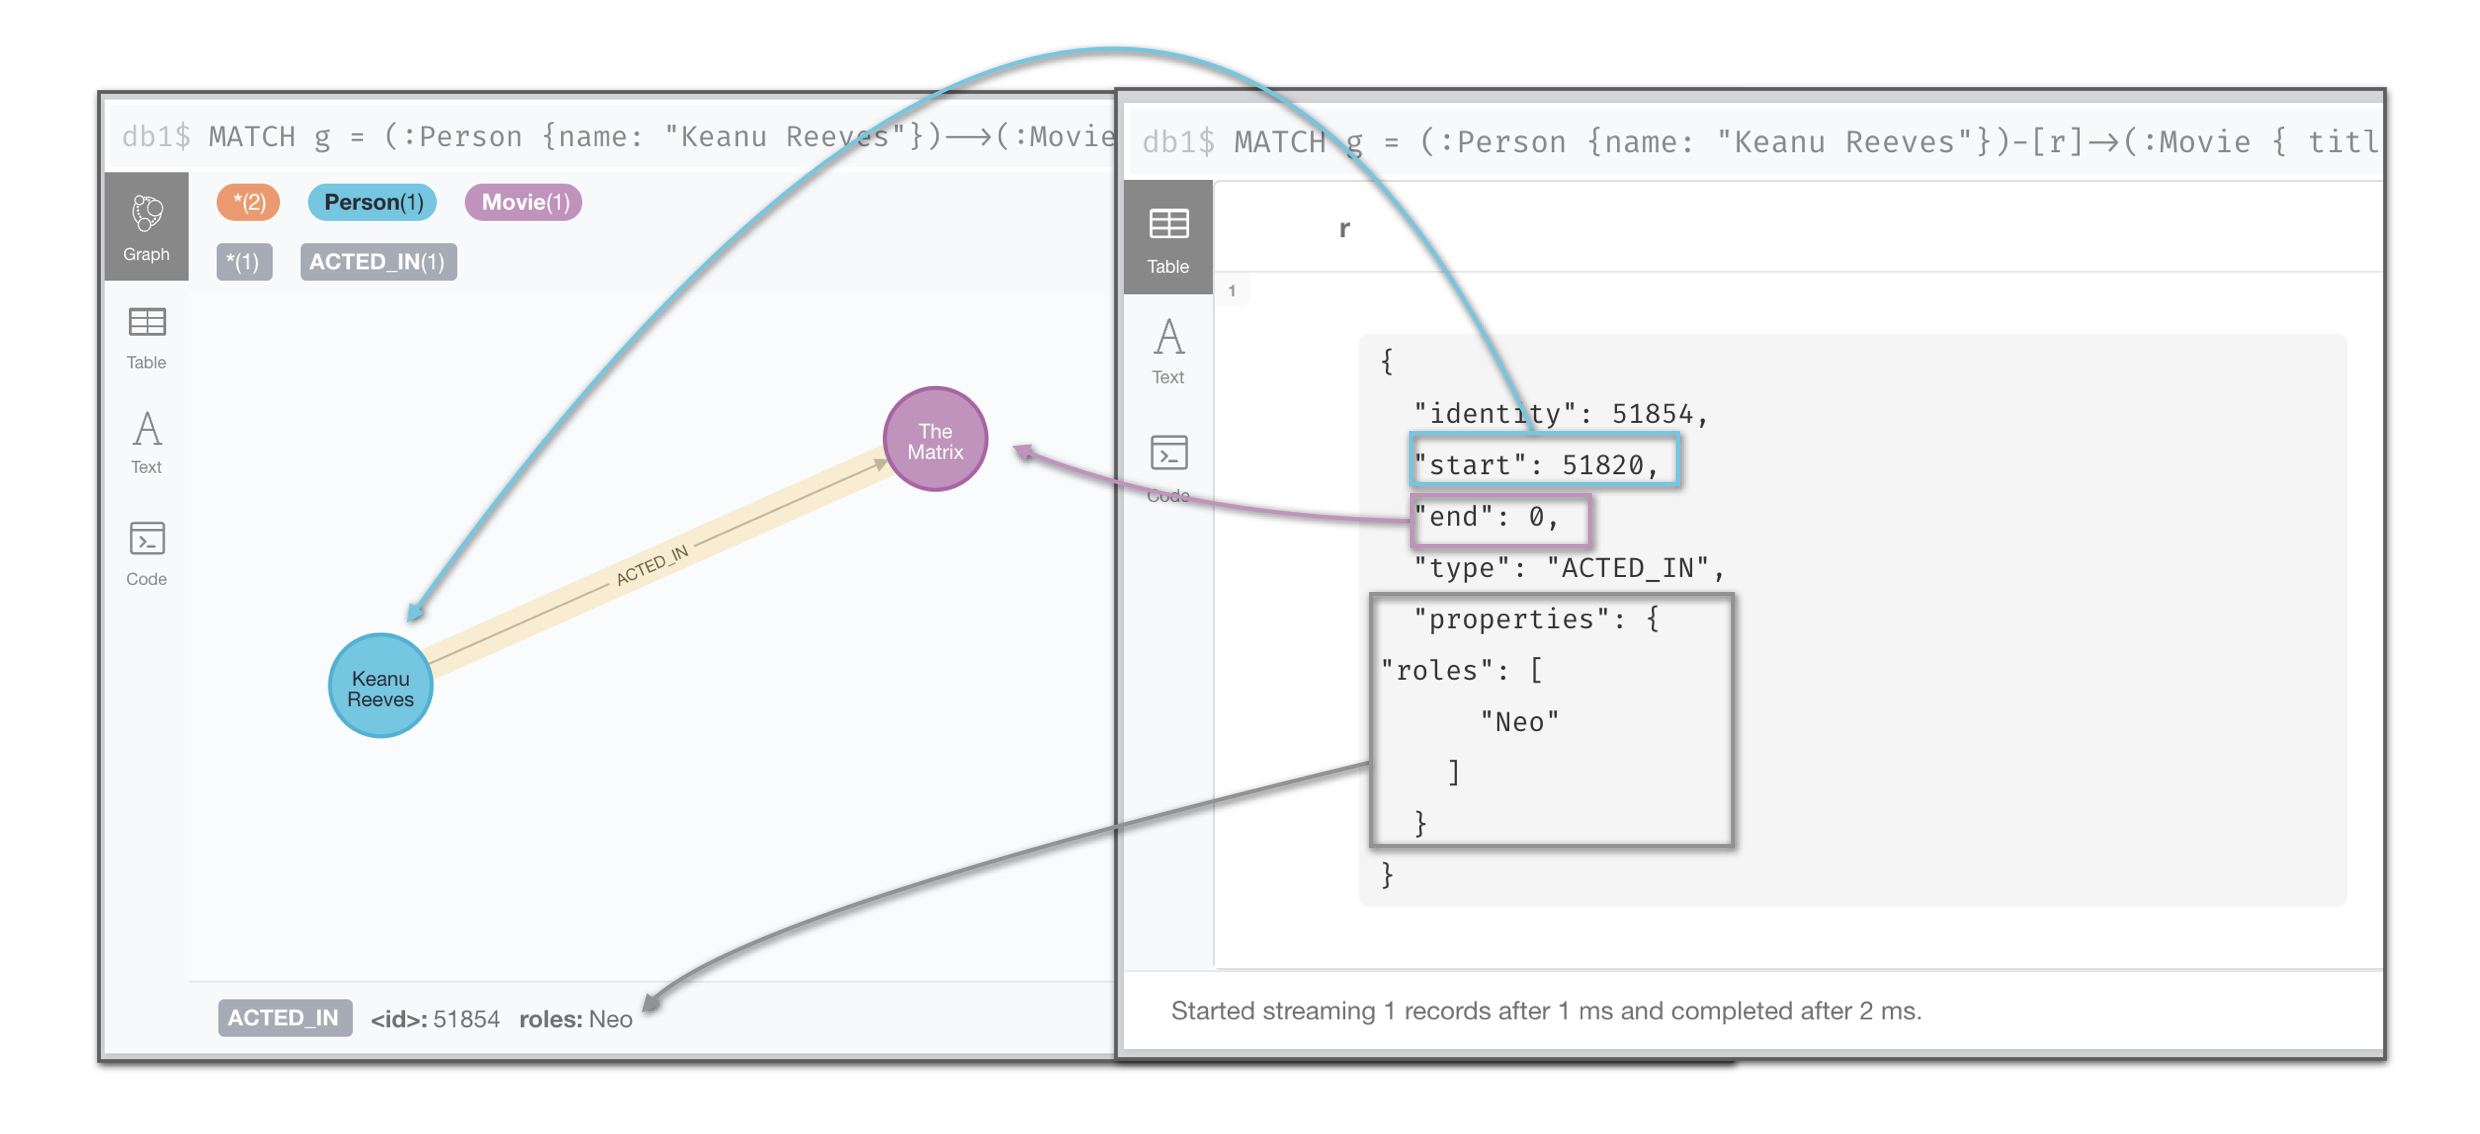Select the blue Person(1) label badge

[x=372, y=202]
